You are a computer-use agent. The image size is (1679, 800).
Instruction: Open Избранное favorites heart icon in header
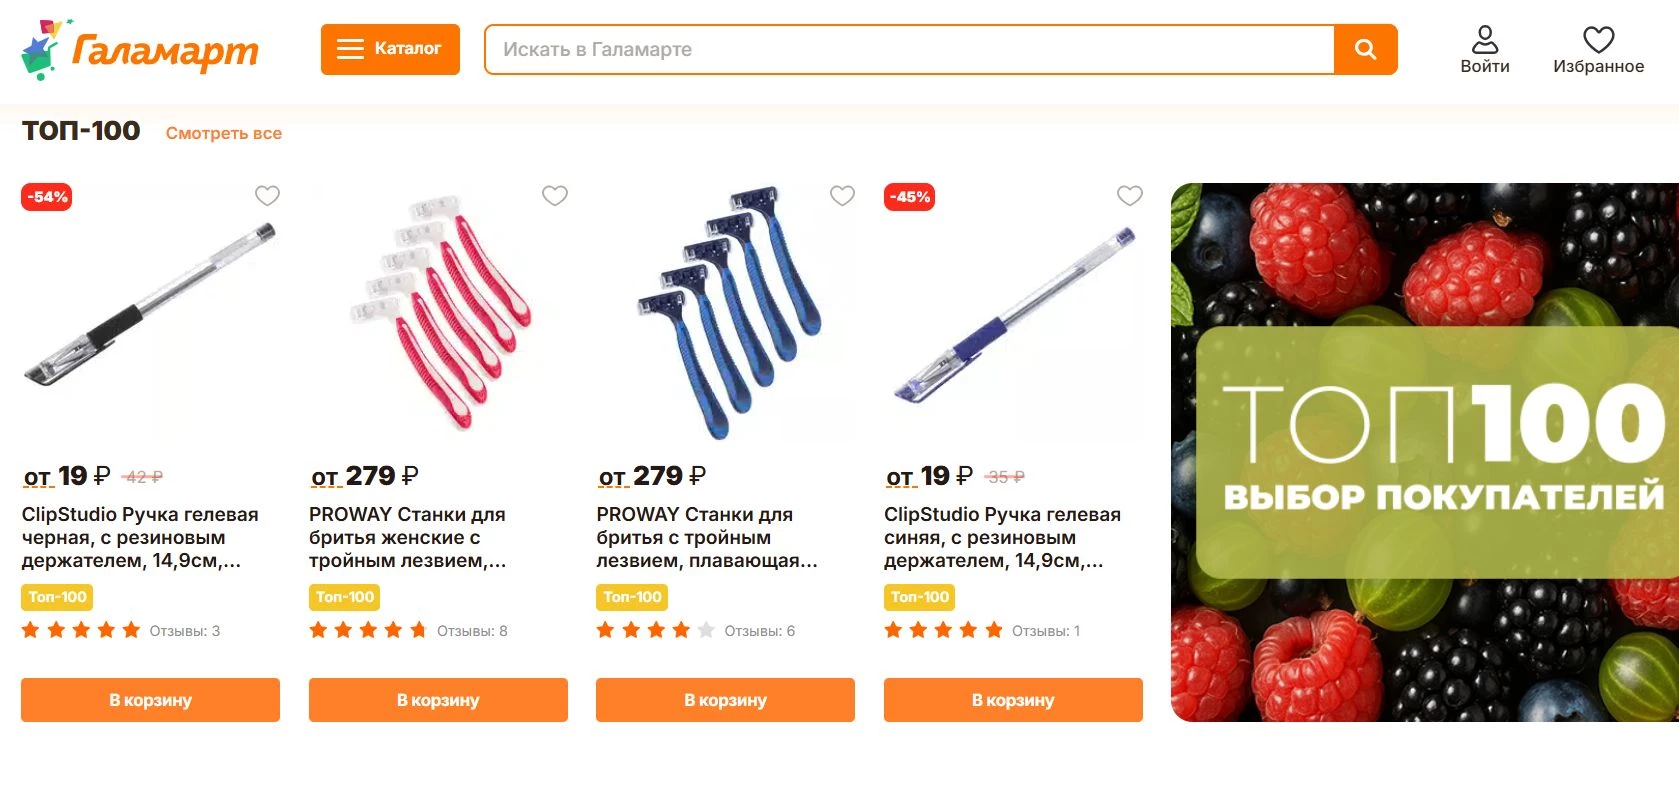coord(1598,41)
